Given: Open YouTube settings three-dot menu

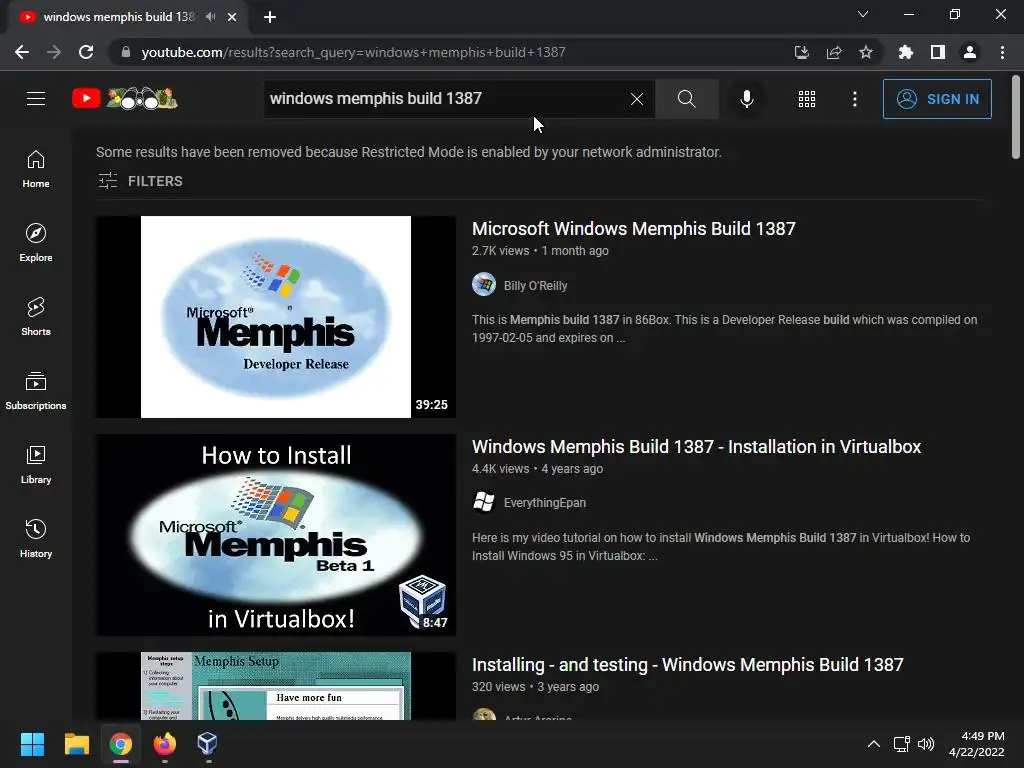Looking at the screenshot, I should [855, 99].
